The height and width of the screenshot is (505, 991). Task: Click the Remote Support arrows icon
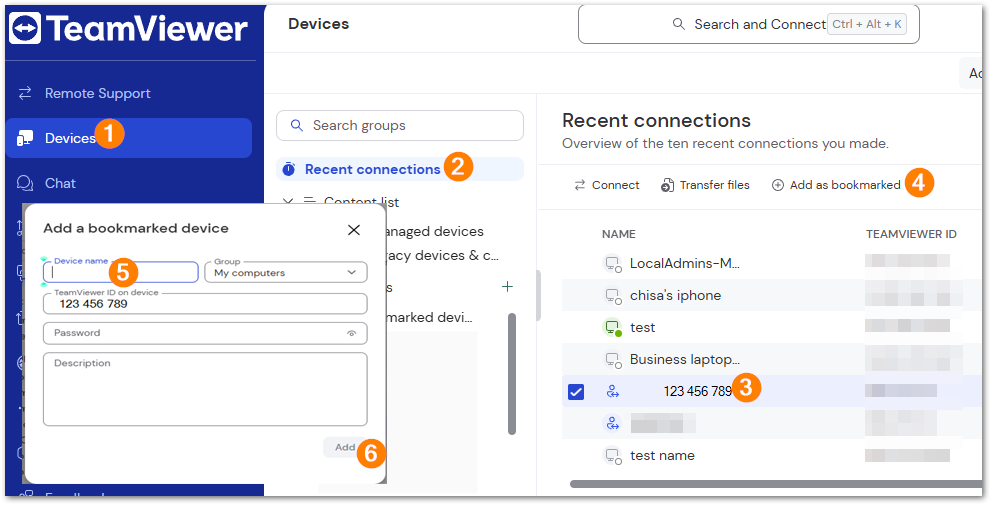click(x=25, y=94)
